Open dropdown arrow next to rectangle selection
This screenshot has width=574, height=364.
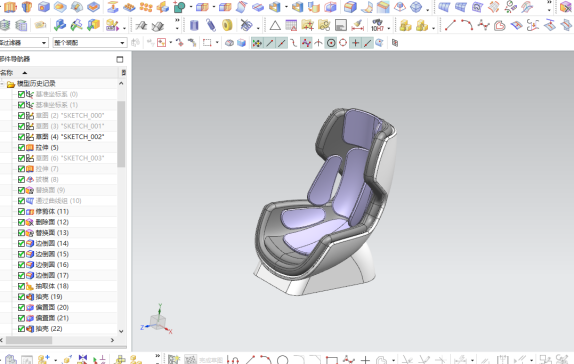point(217,43)
